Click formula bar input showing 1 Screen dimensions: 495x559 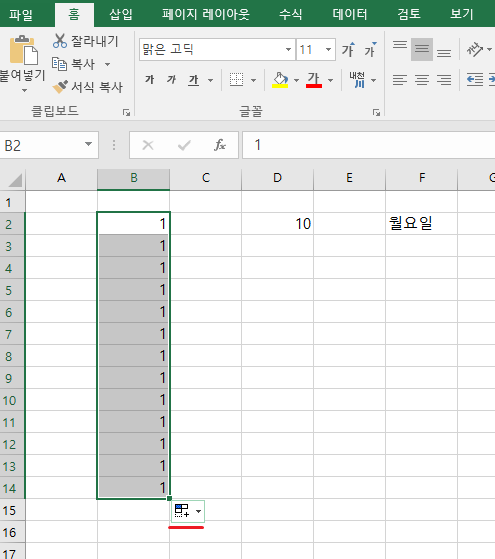369,145
